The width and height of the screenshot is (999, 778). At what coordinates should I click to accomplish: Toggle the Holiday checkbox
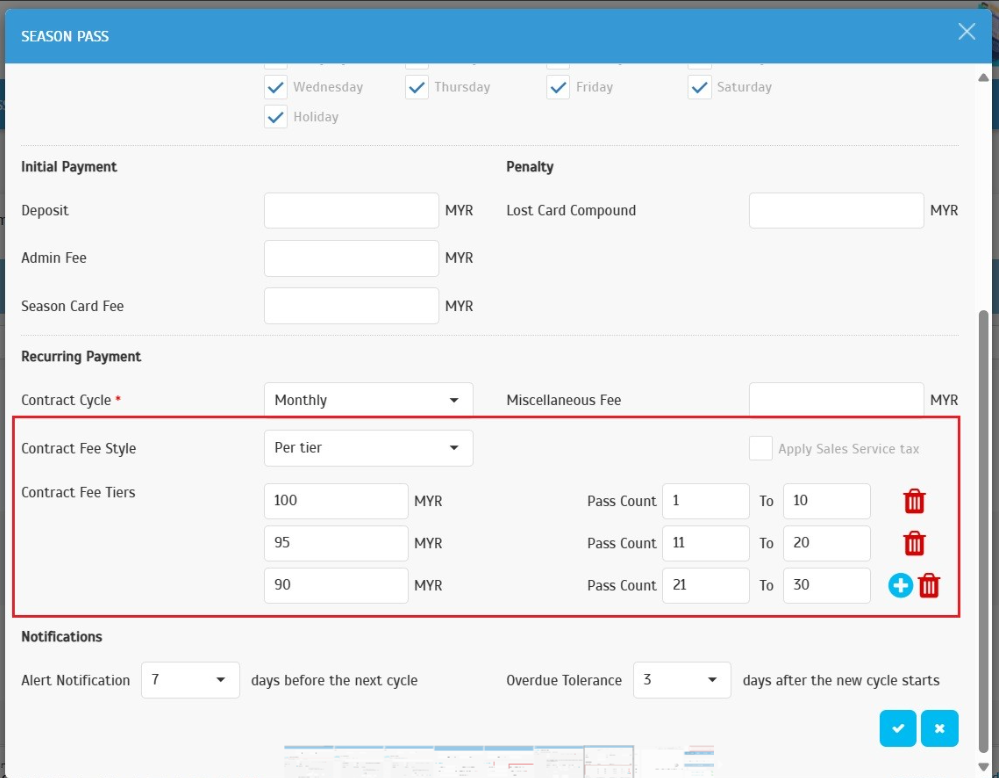pos(276,117)
